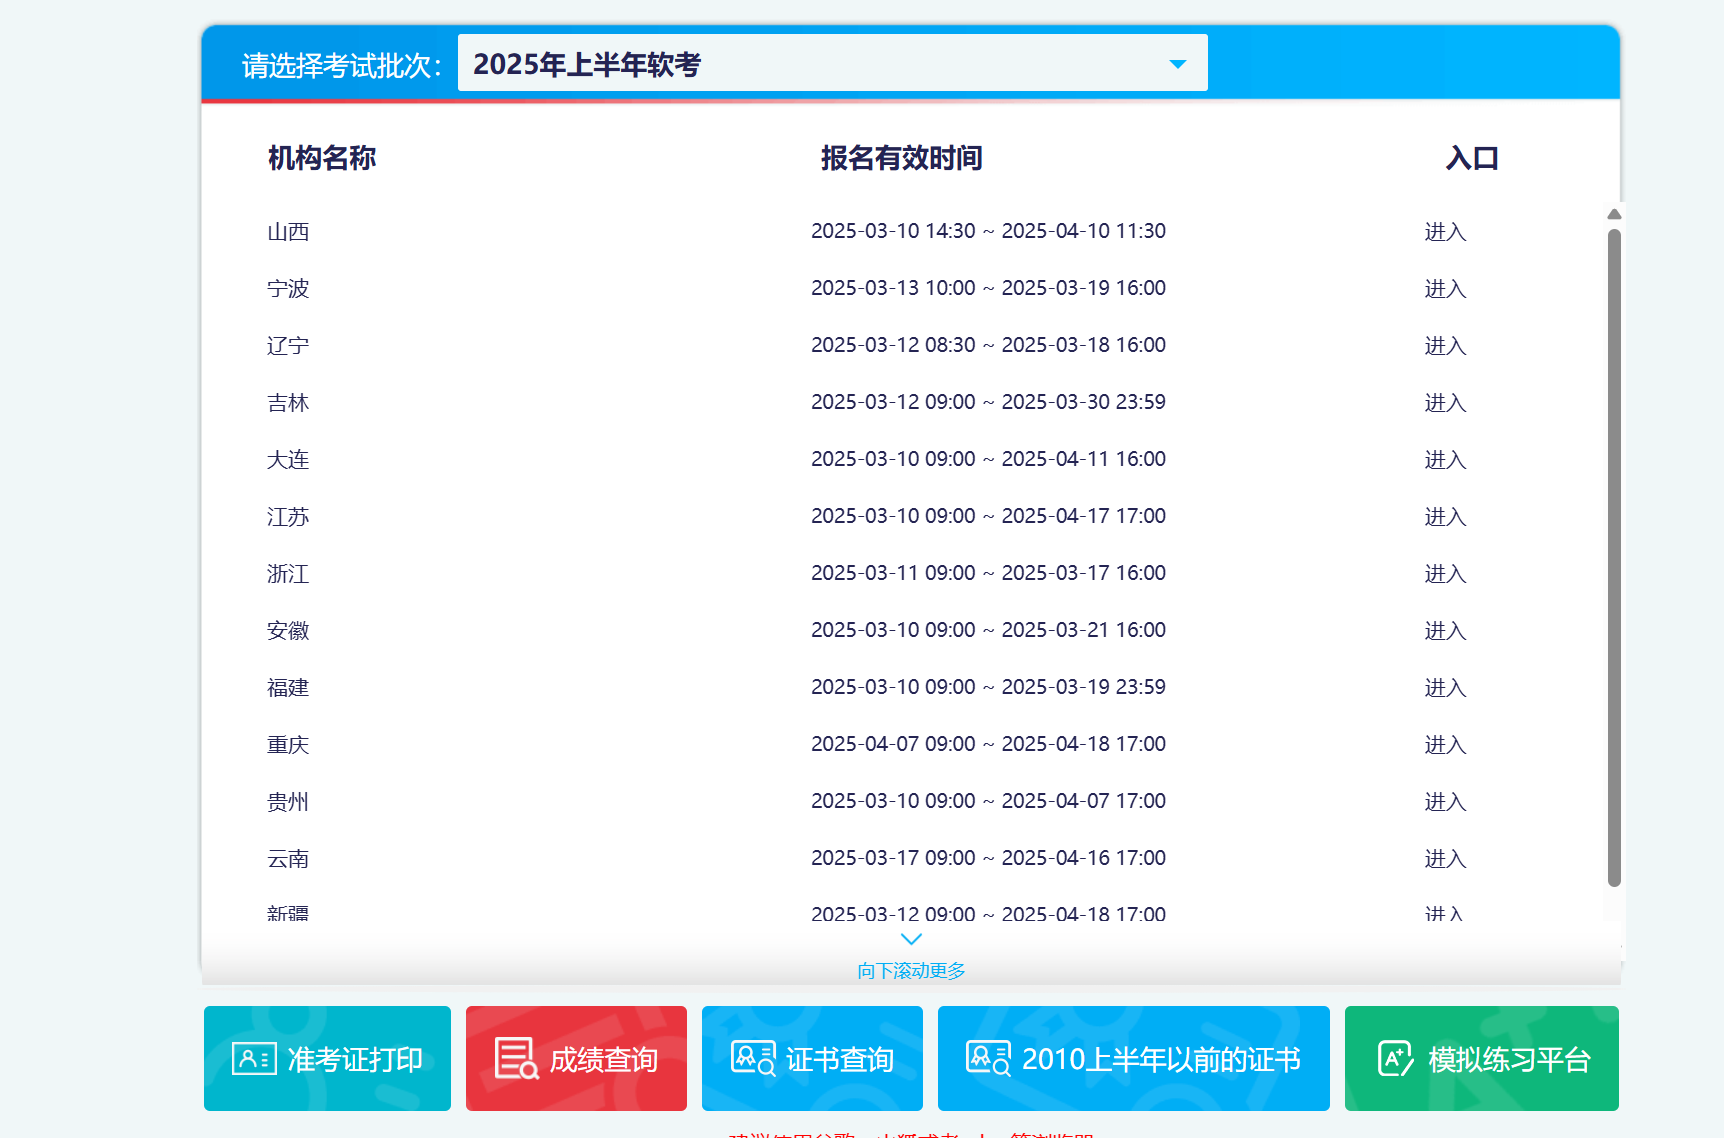The height and width of the screenshot is (1138, 1724).
Task: Open the 2025年上半年软考 batch dropdown
Action: click(x=832, y=63)
